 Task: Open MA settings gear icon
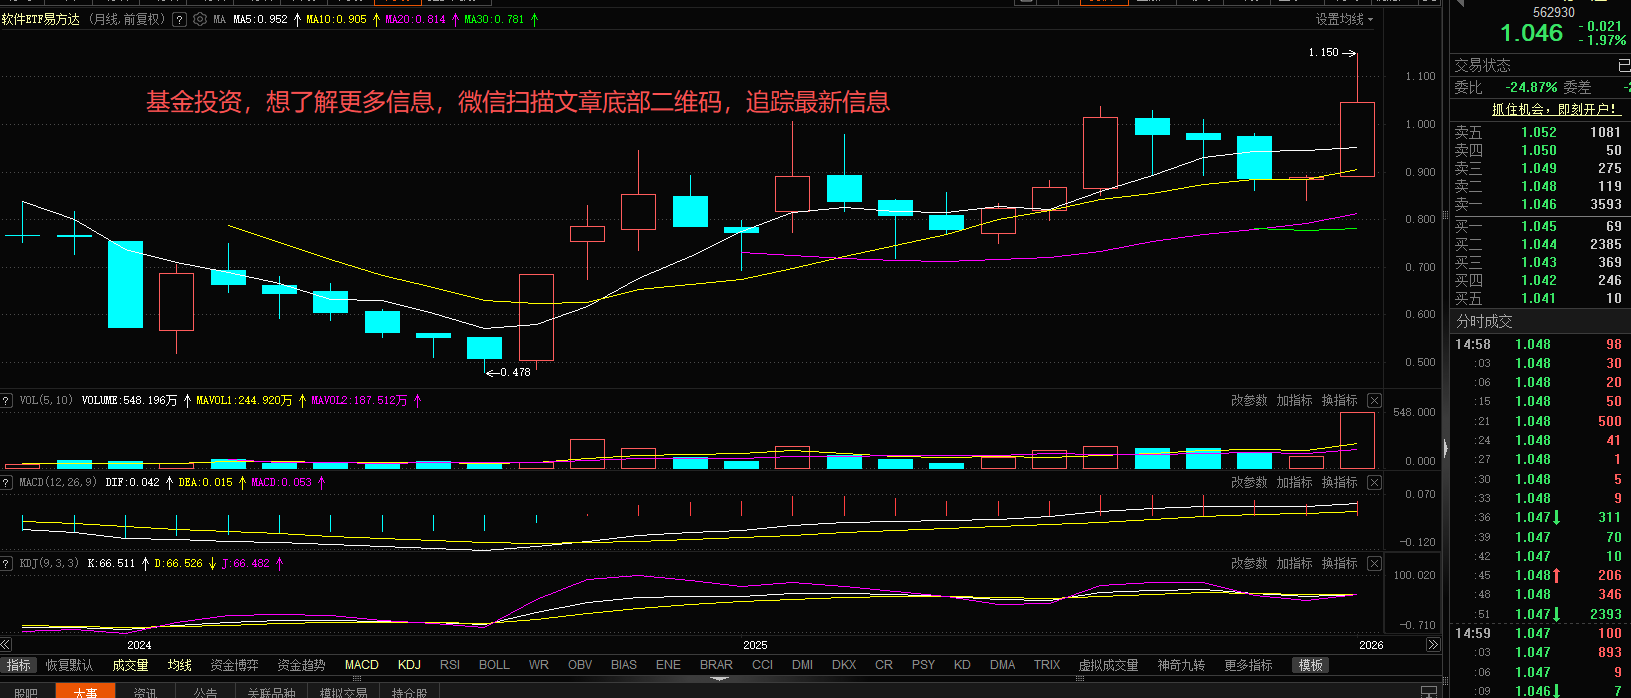pyautogui.click(x=199, y=19)
